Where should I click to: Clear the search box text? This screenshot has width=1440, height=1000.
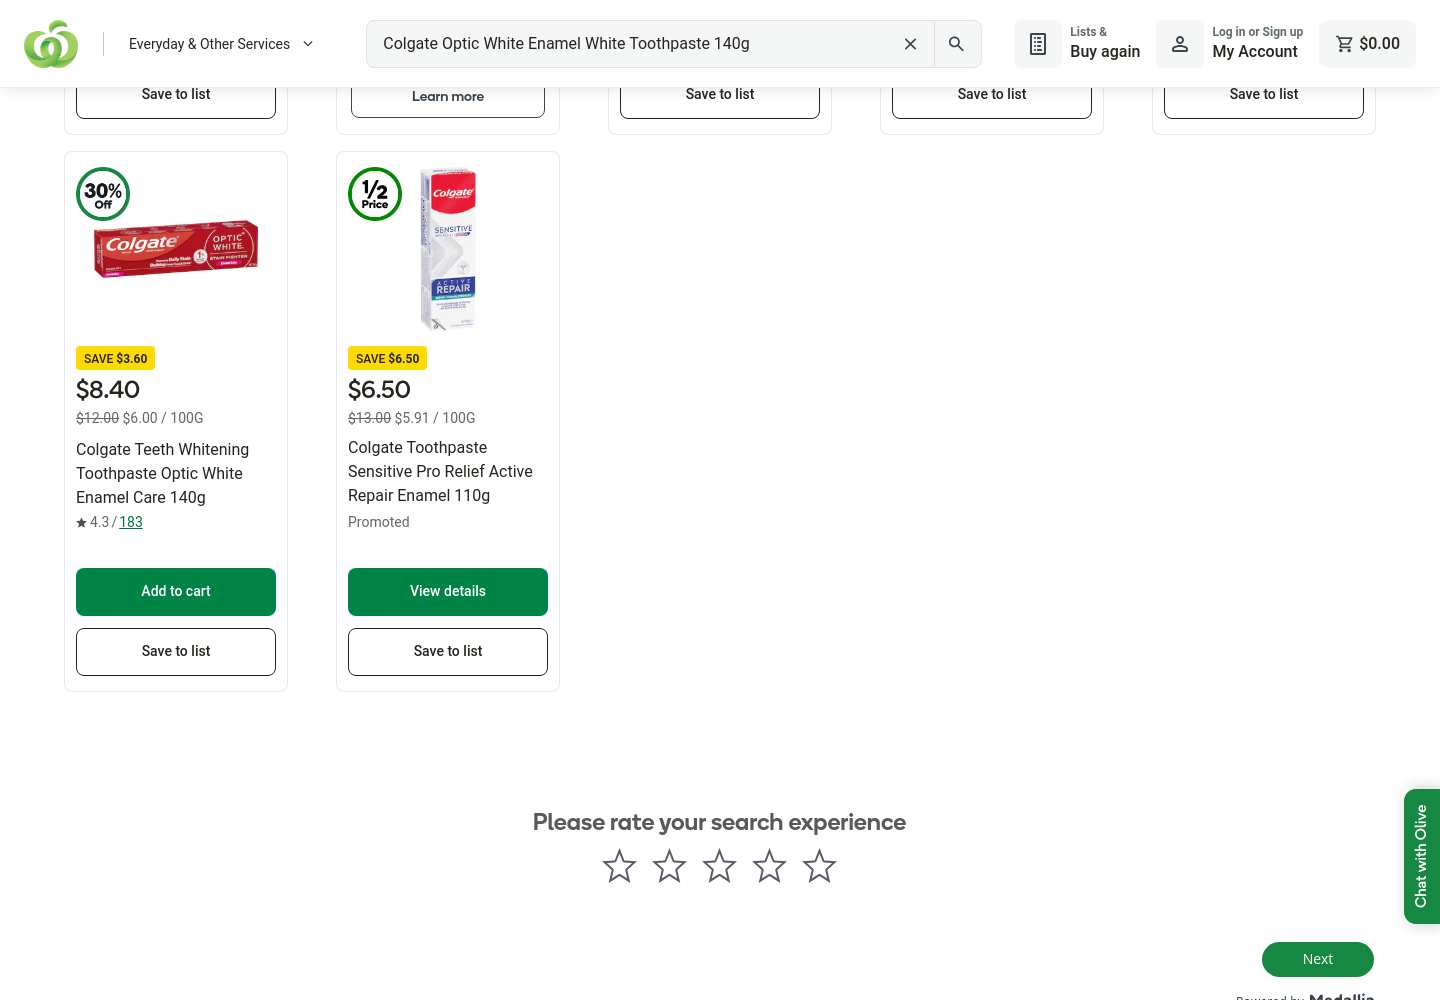click(910, 44)
